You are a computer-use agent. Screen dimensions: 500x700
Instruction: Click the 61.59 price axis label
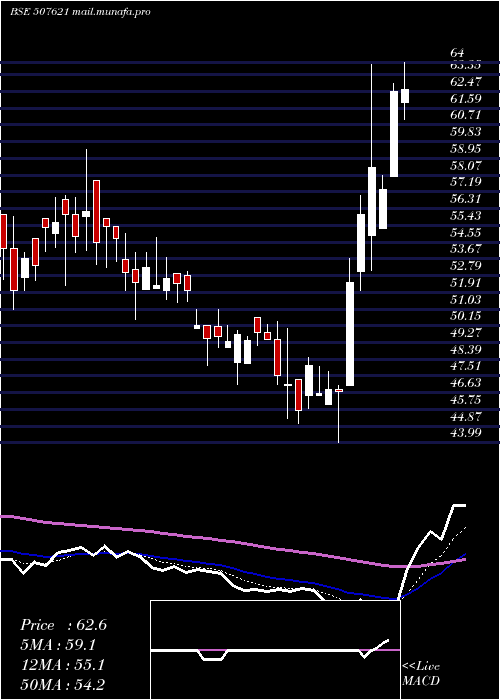[x=466, y=98]
